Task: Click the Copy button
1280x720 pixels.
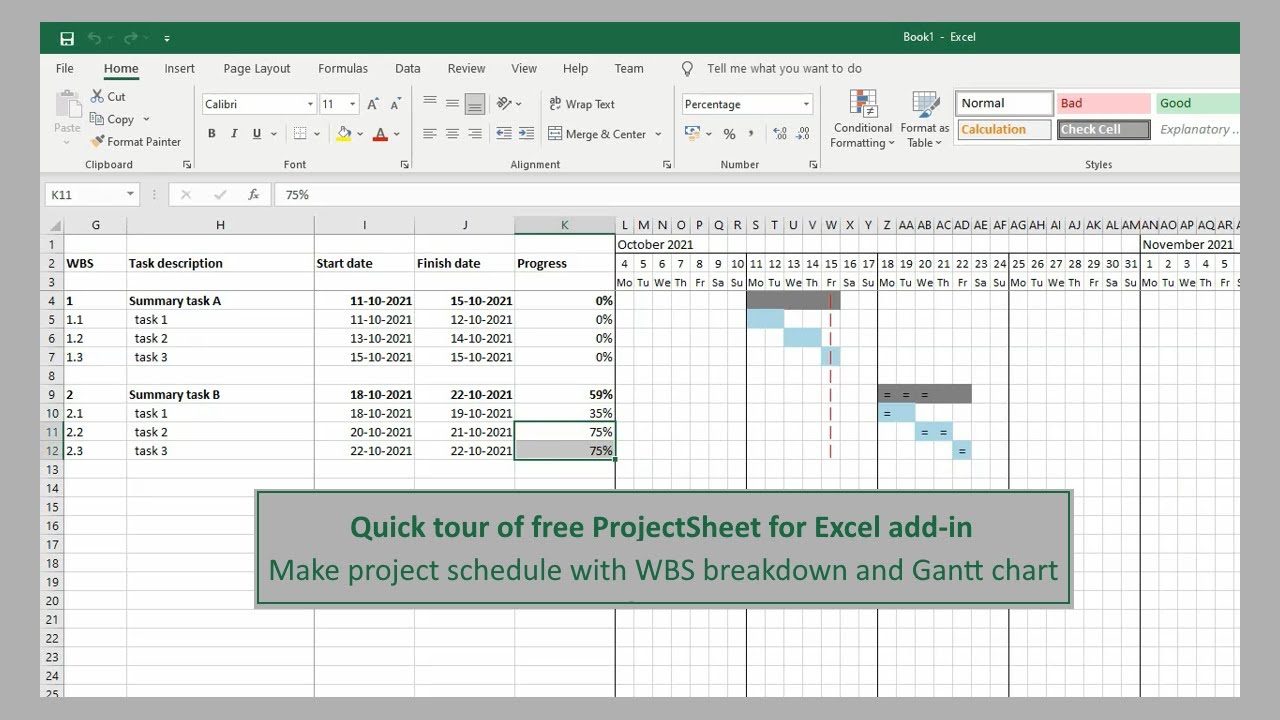Action: point(113,119)
